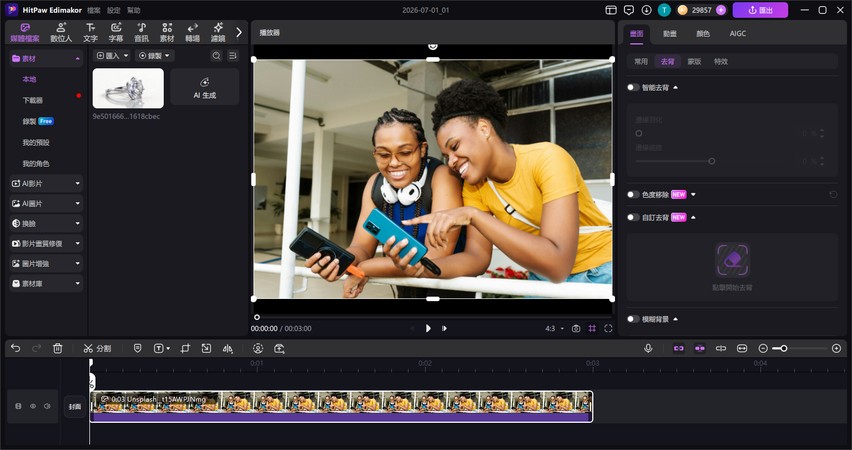
Task: Hide track using the eye icon
Action: tap(33, 406)
